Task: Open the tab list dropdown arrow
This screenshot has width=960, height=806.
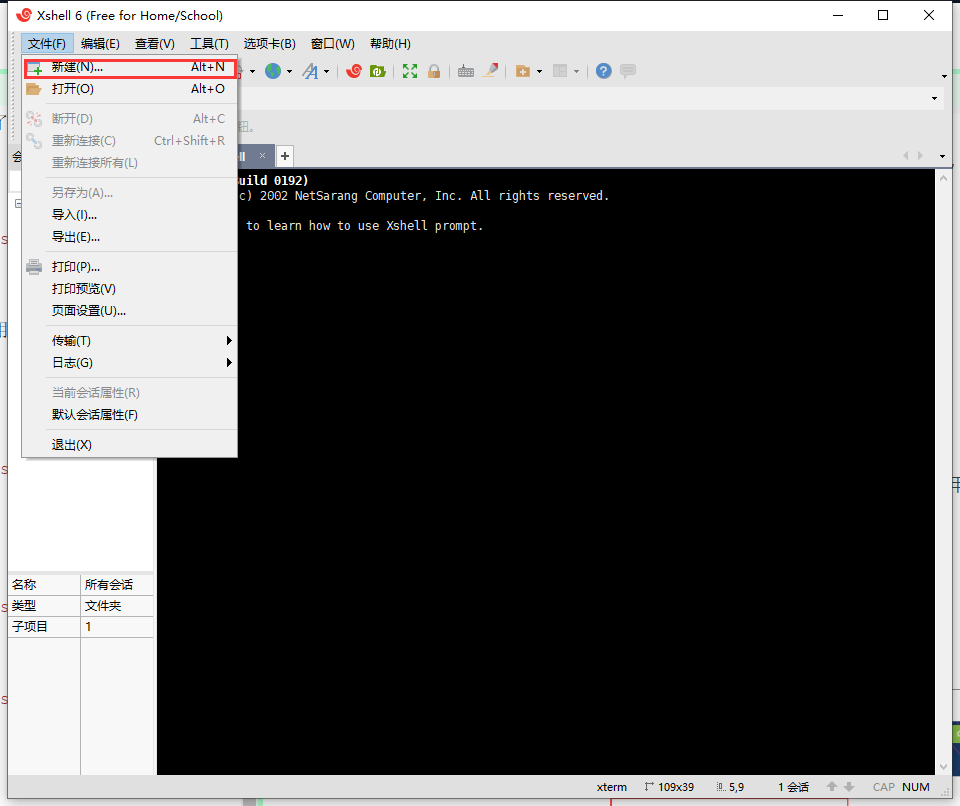Action: 942,156
